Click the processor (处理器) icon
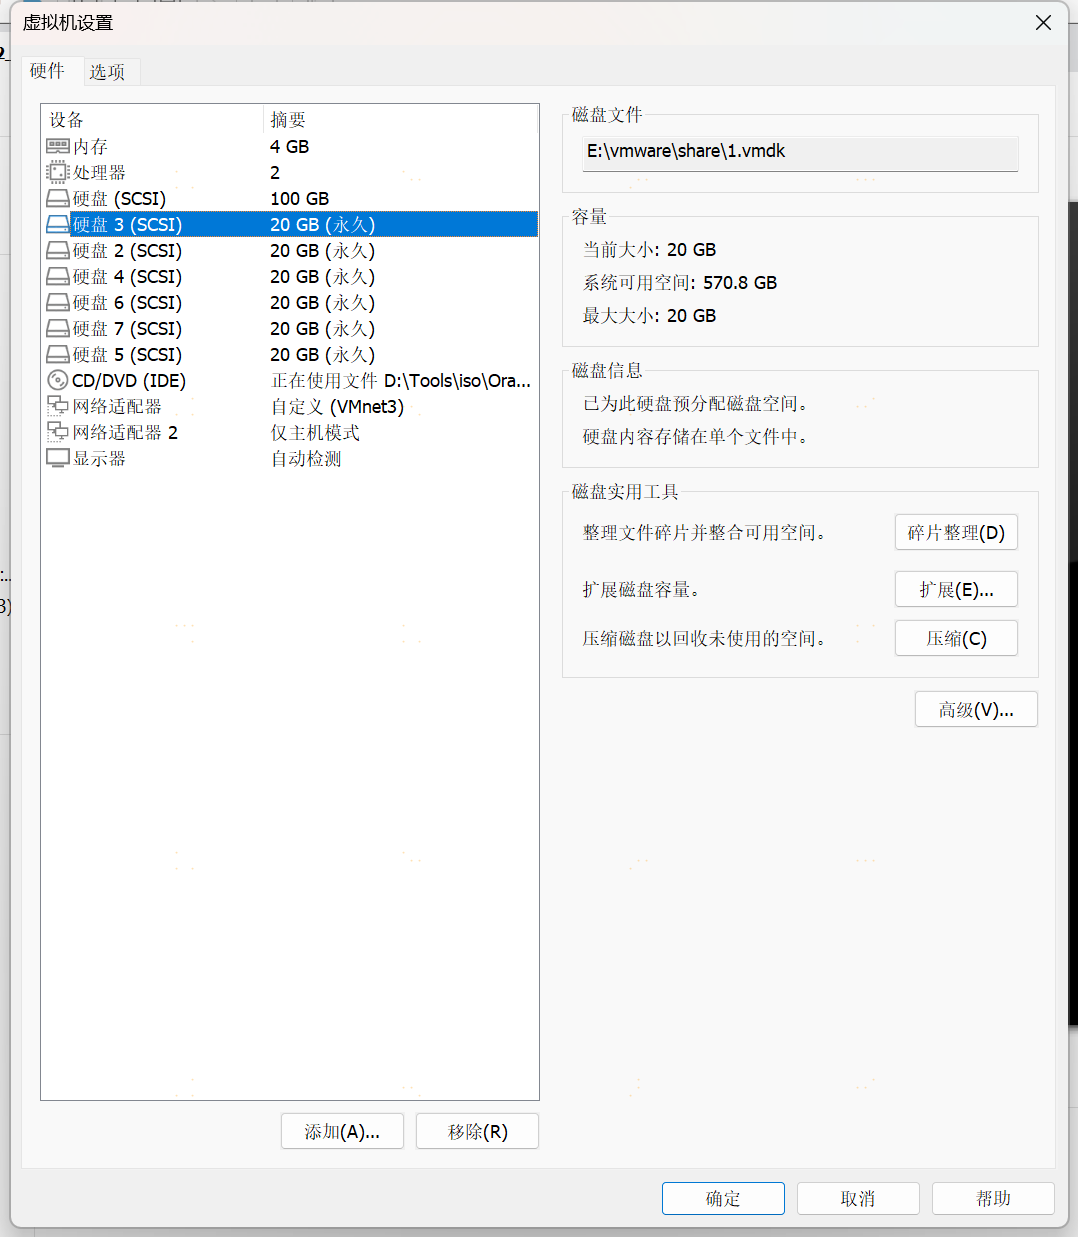This screenshot has width=1078, height=1237. (x=58, y=173)
